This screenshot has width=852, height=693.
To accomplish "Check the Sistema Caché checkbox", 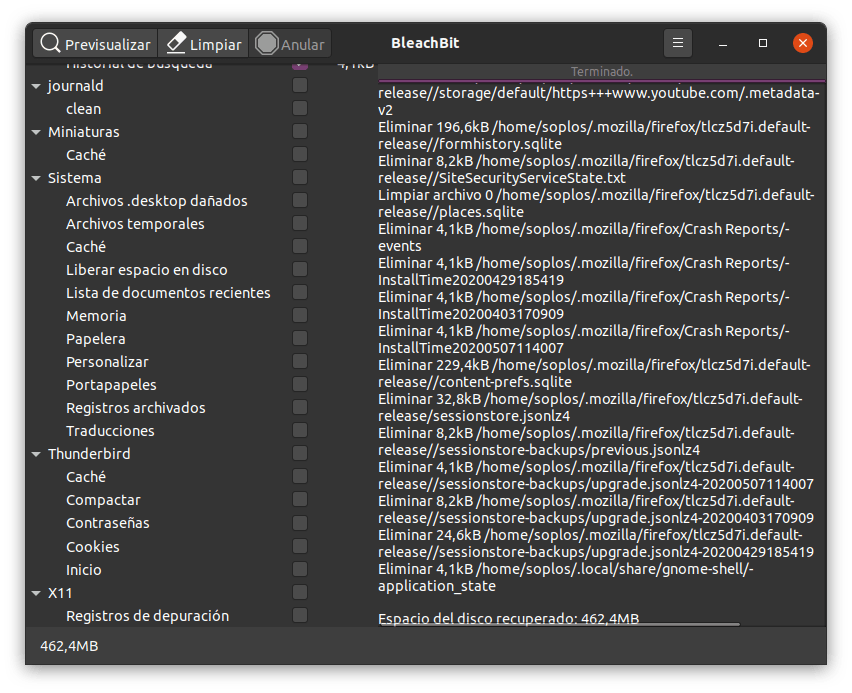I will (x=300, y=246).
